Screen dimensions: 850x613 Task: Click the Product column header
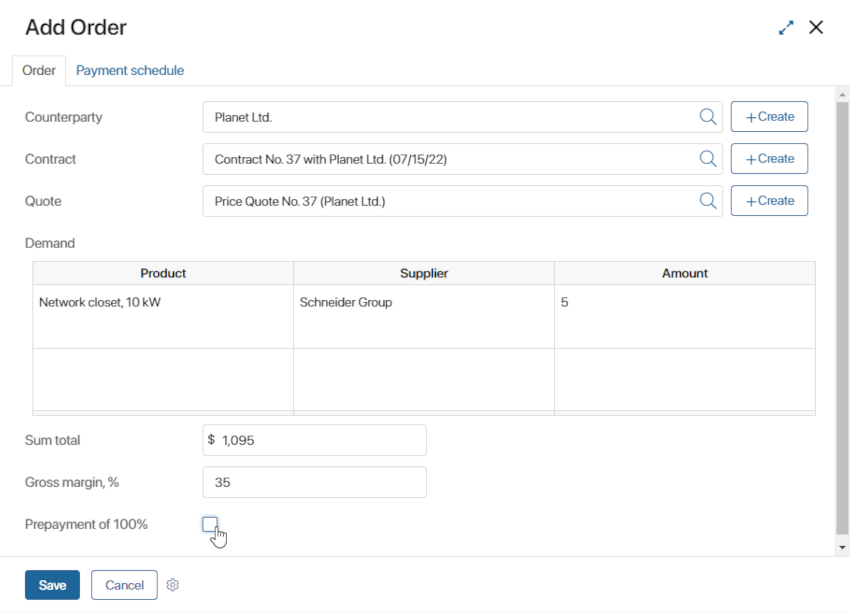tap(163, 273)
